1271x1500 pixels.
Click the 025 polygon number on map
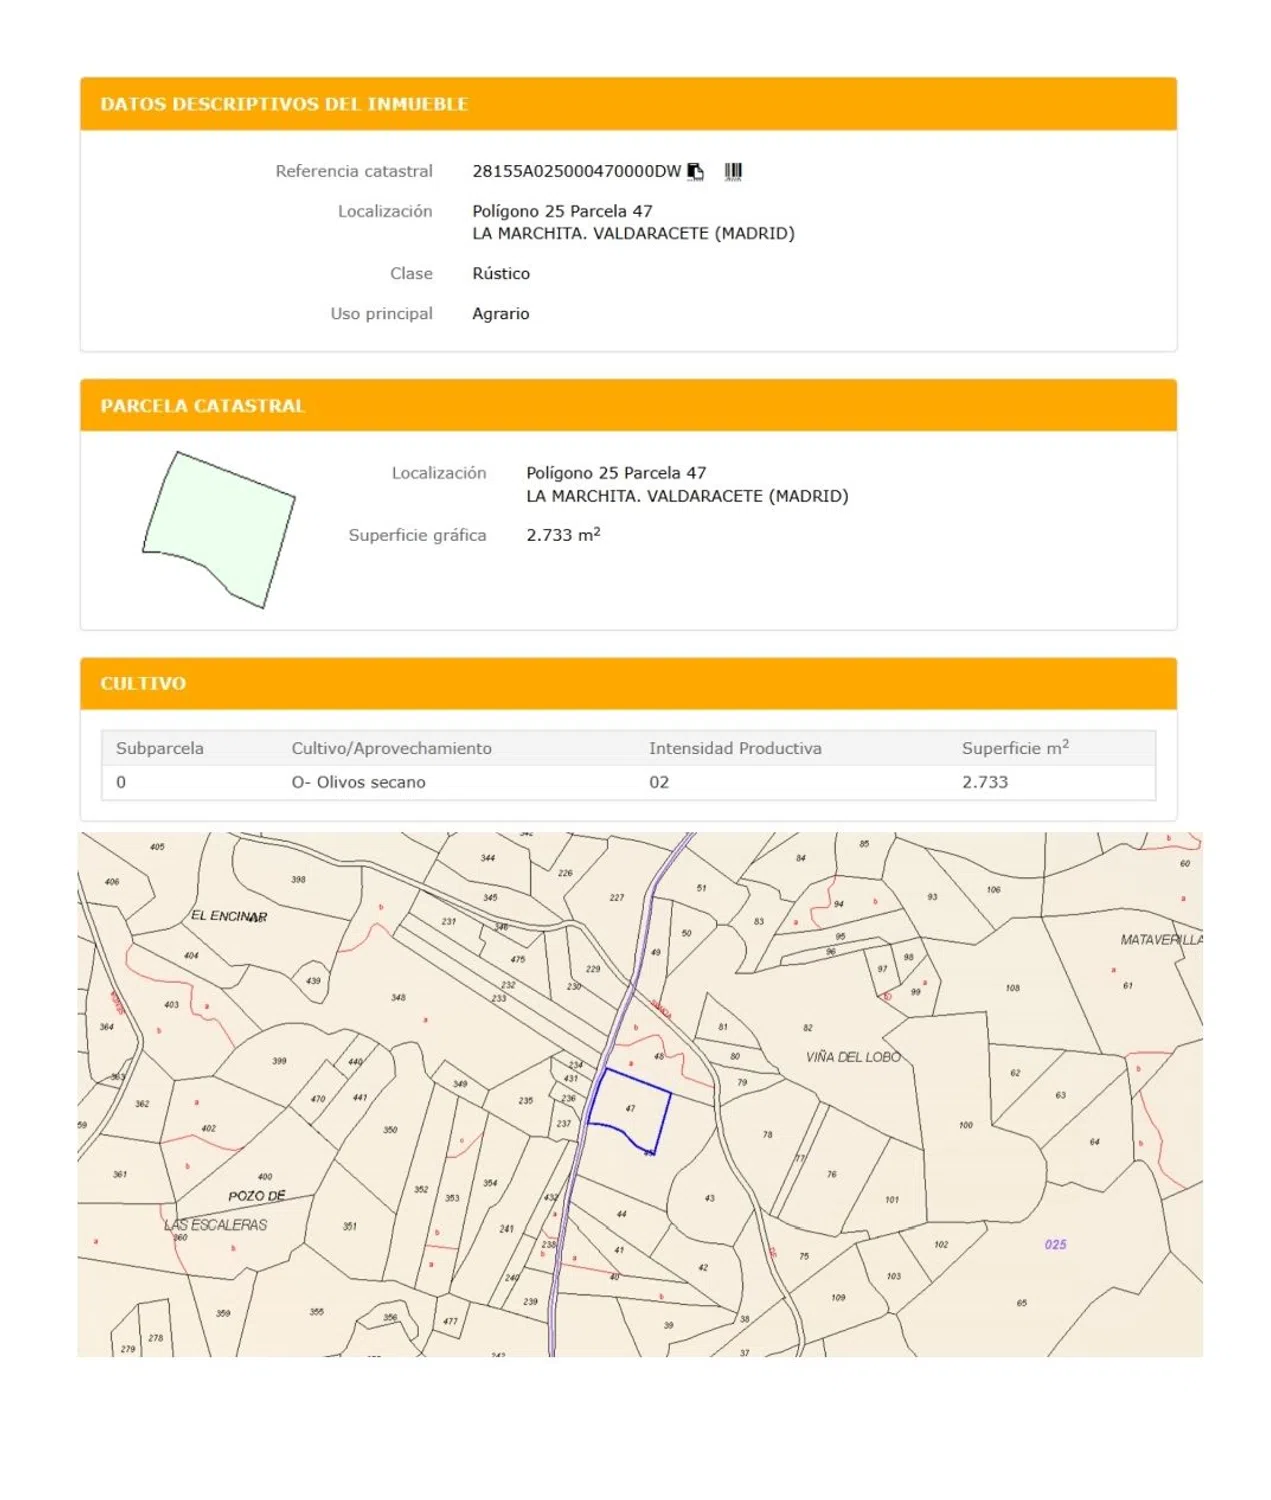coord(1055,1245)
